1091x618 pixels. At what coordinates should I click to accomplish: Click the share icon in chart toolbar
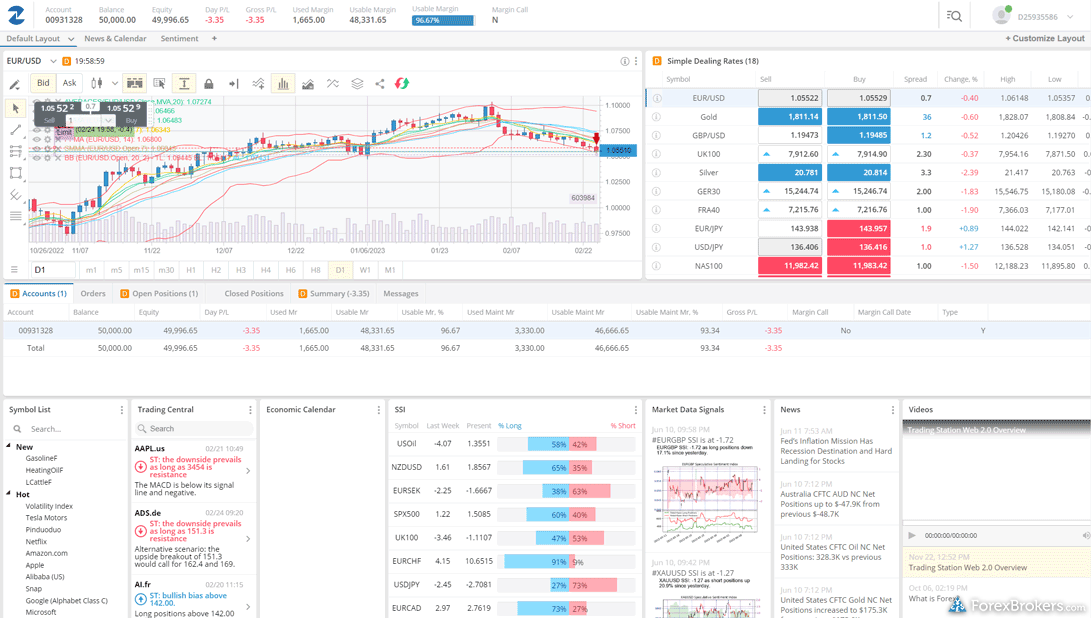click(x=380, y=84)
